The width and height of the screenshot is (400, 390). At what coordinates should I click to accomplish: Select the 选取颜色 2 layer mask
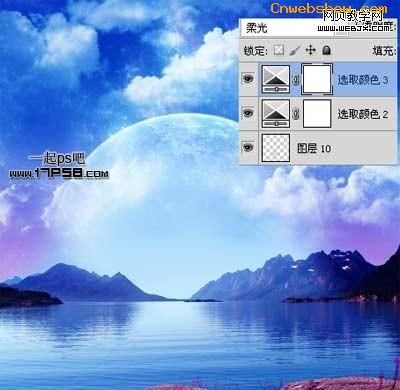(x=317, y=113)
